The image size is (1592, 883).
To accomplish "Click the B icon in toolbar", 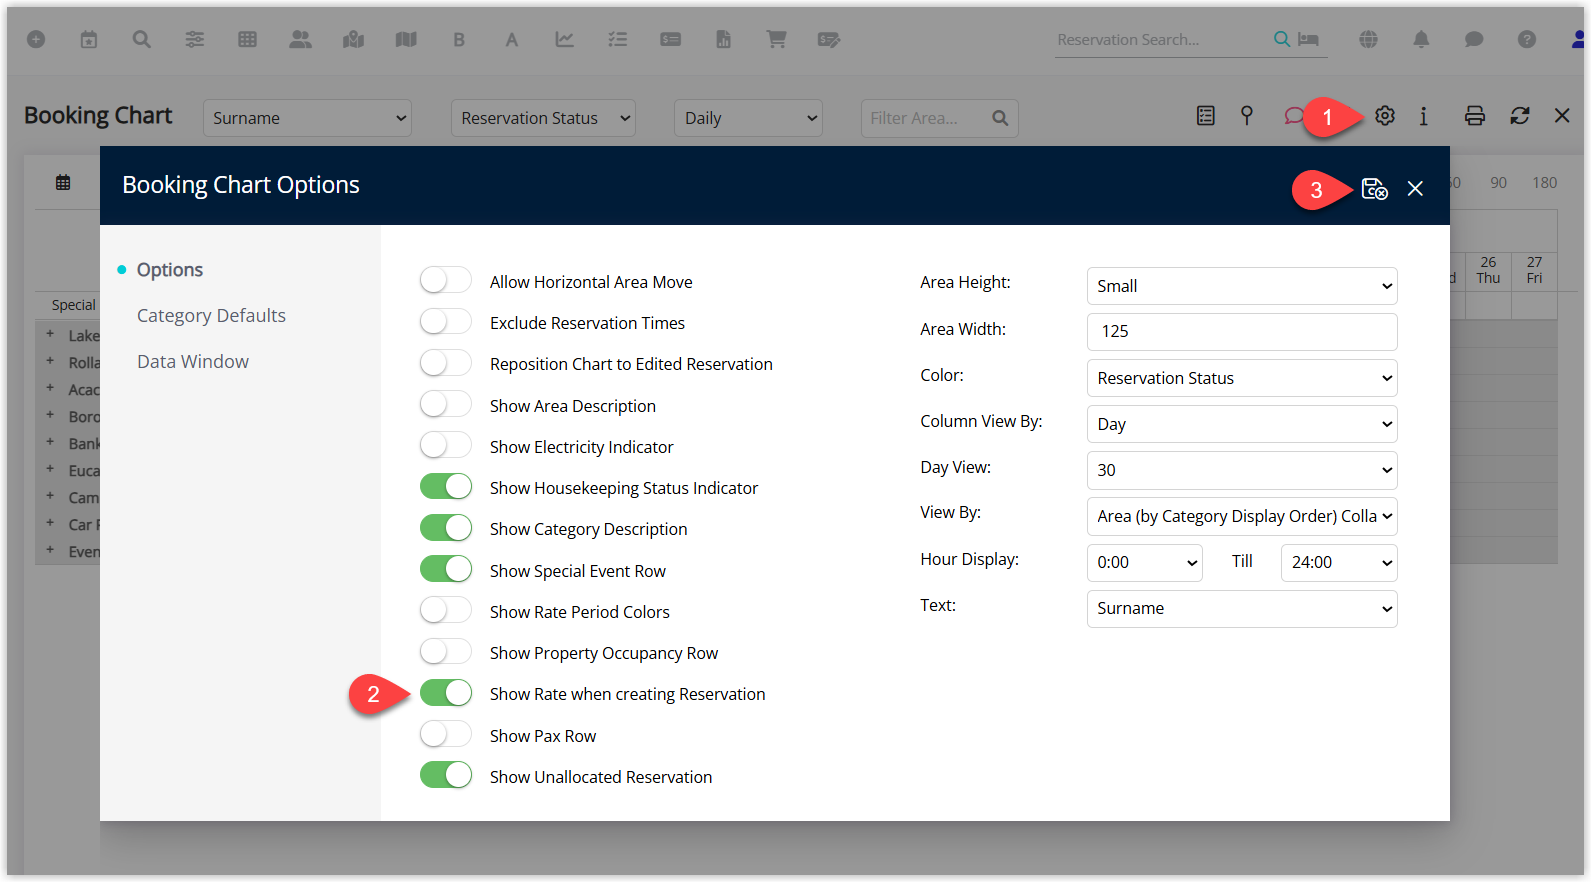I will point(459,40).
